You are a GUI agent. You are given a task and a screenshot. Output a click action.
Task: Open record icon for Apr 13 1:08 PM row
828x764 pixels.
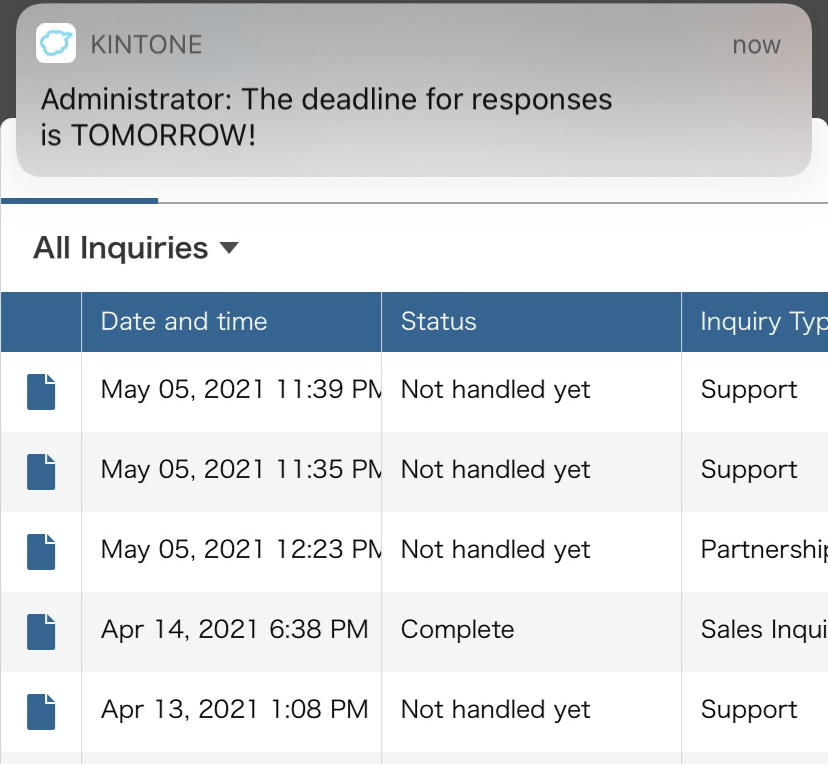click(x=41, y=711)
